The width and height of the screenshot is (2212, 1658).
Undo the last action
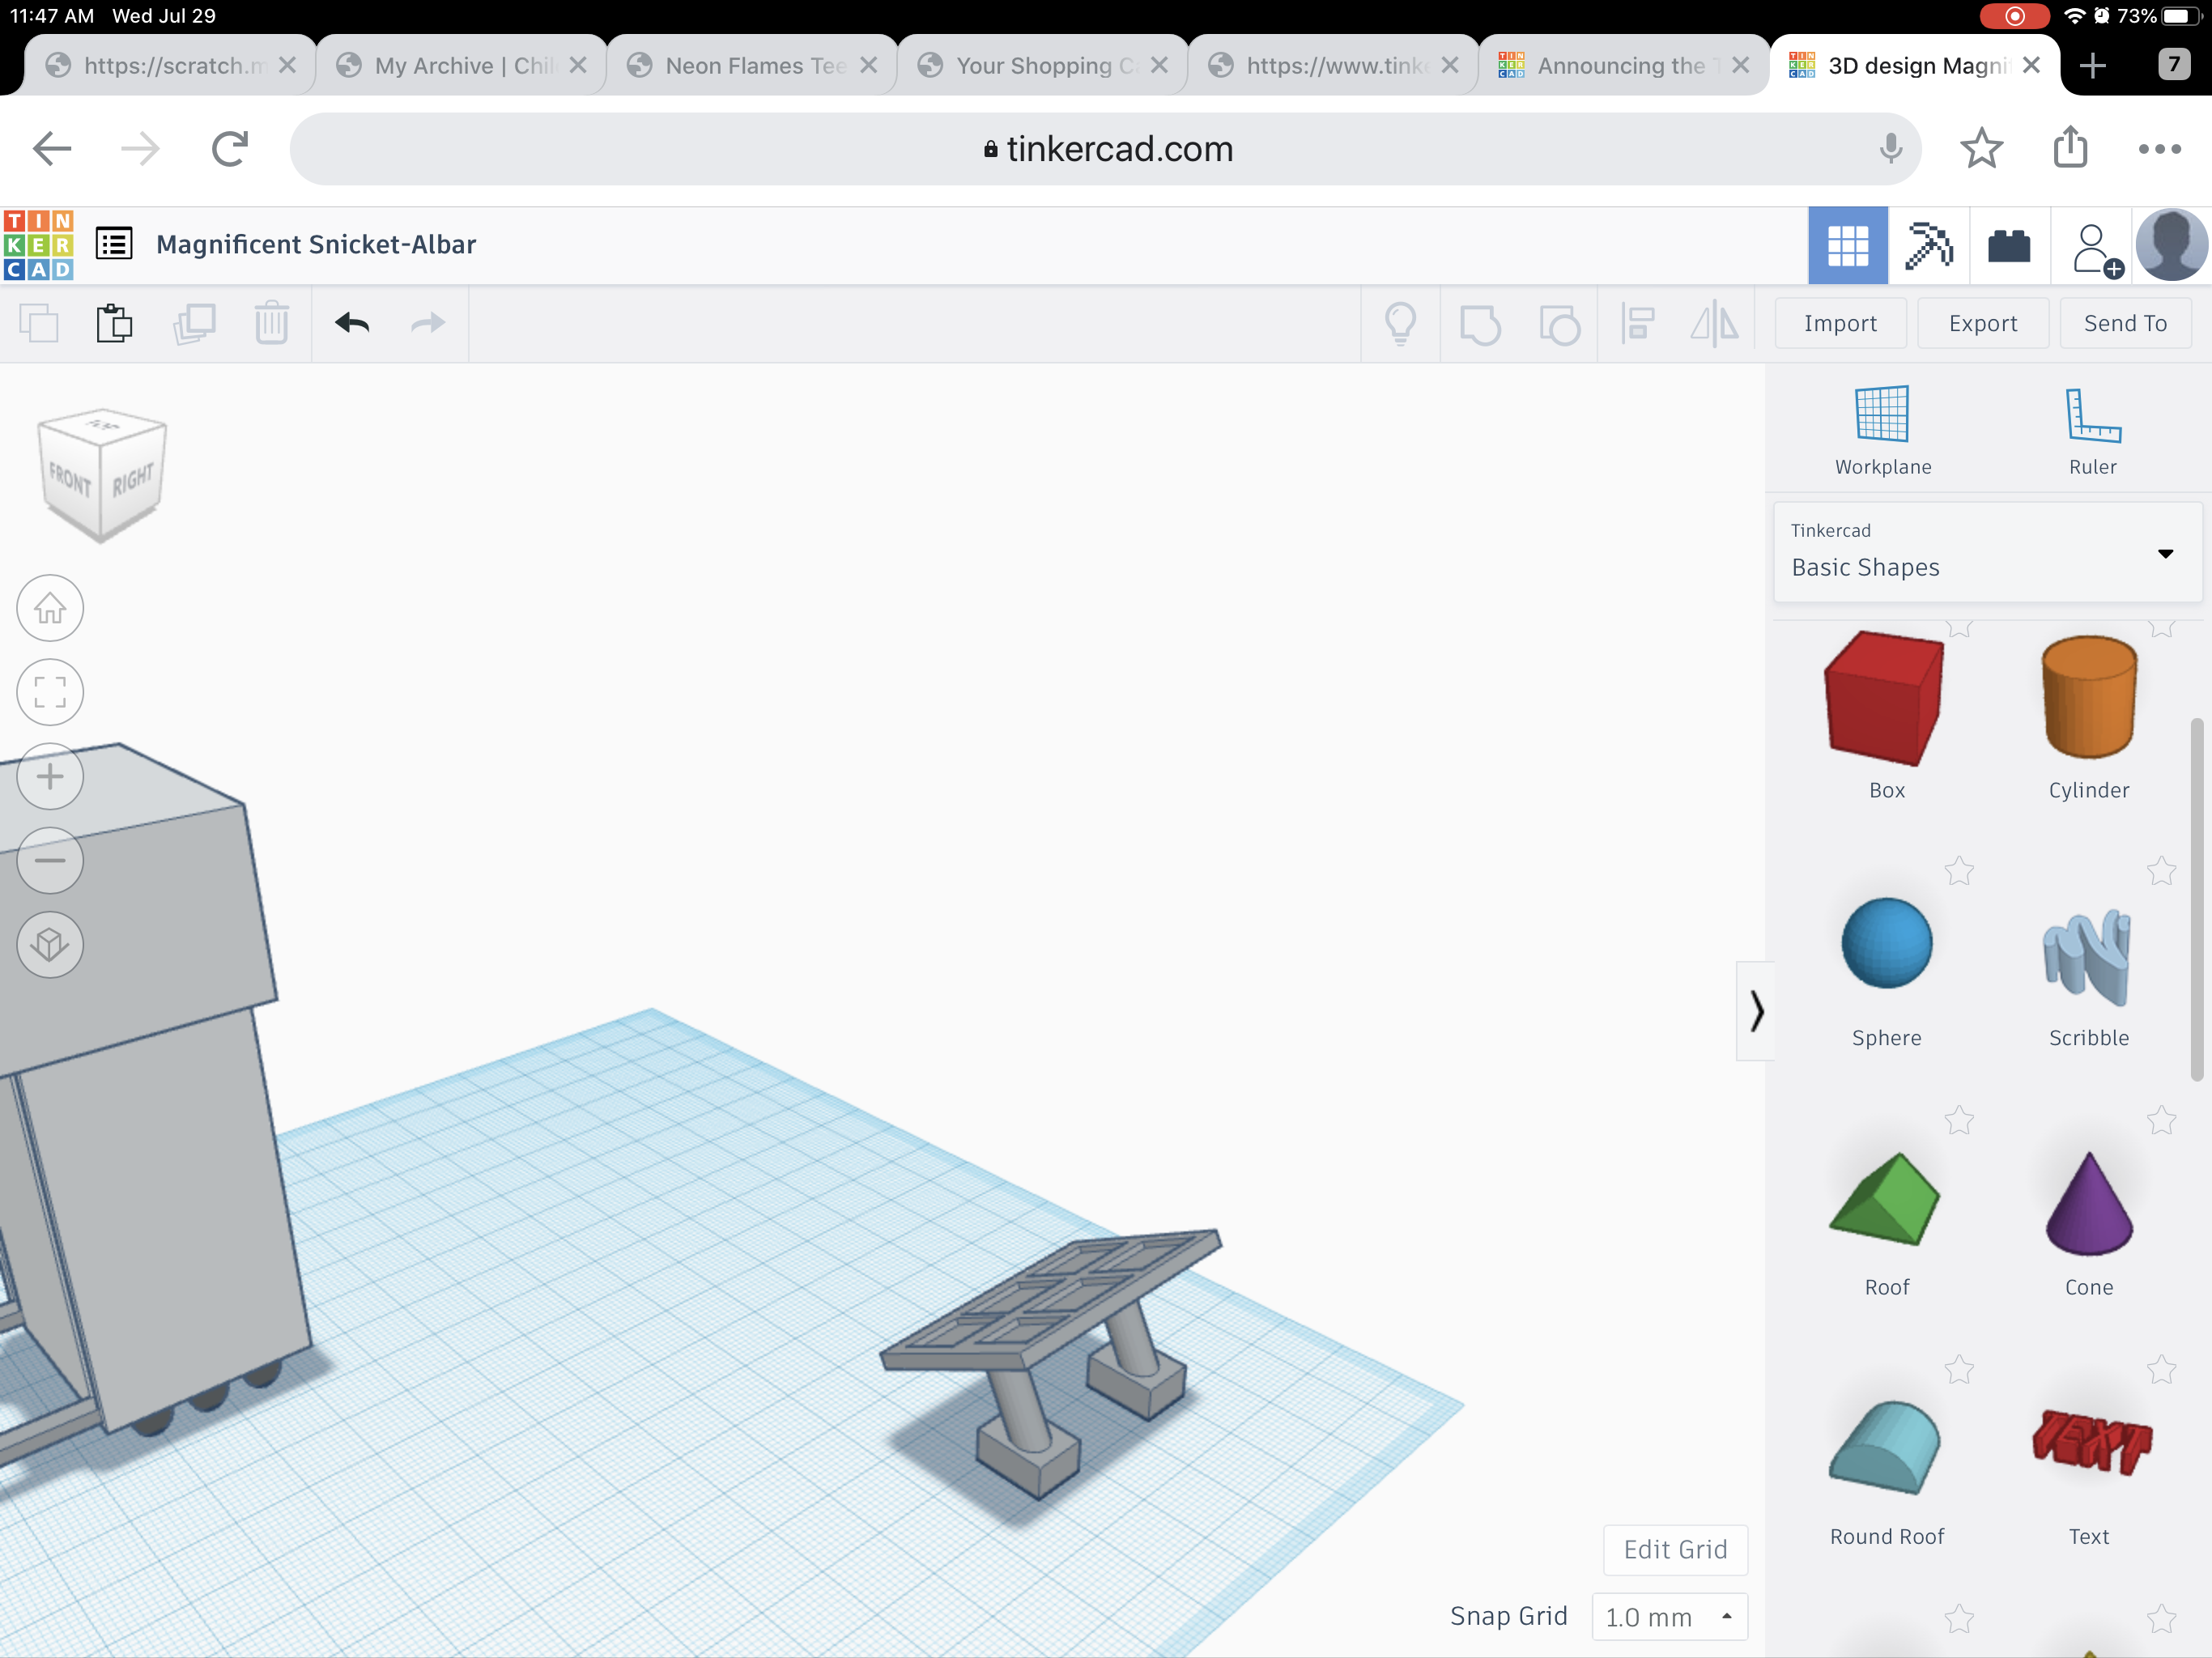tap(352, 323)
